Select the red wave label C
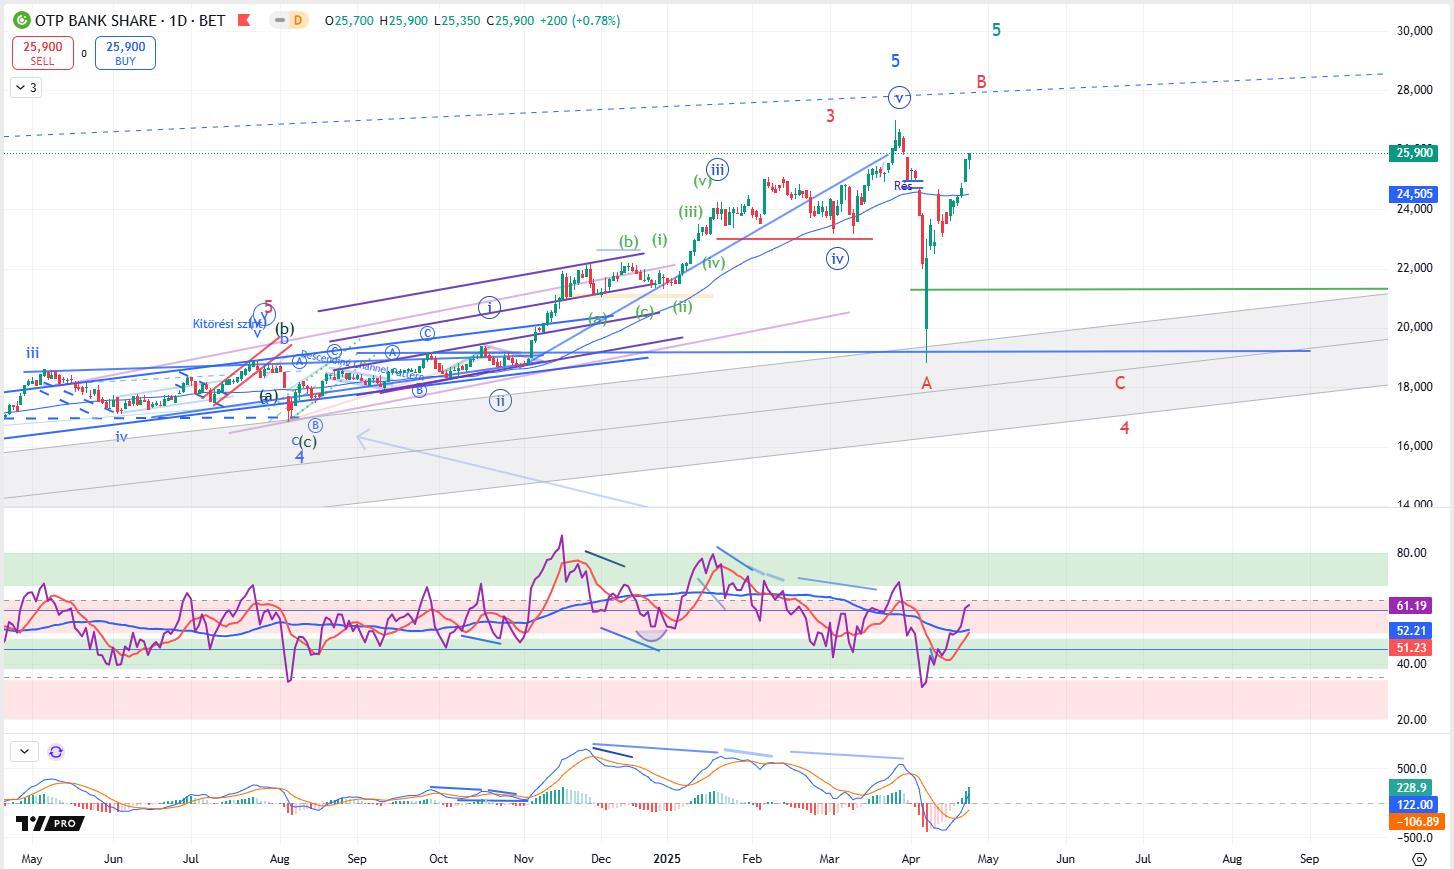Viewport: 1454px width, 869px height. (1120, 383)
